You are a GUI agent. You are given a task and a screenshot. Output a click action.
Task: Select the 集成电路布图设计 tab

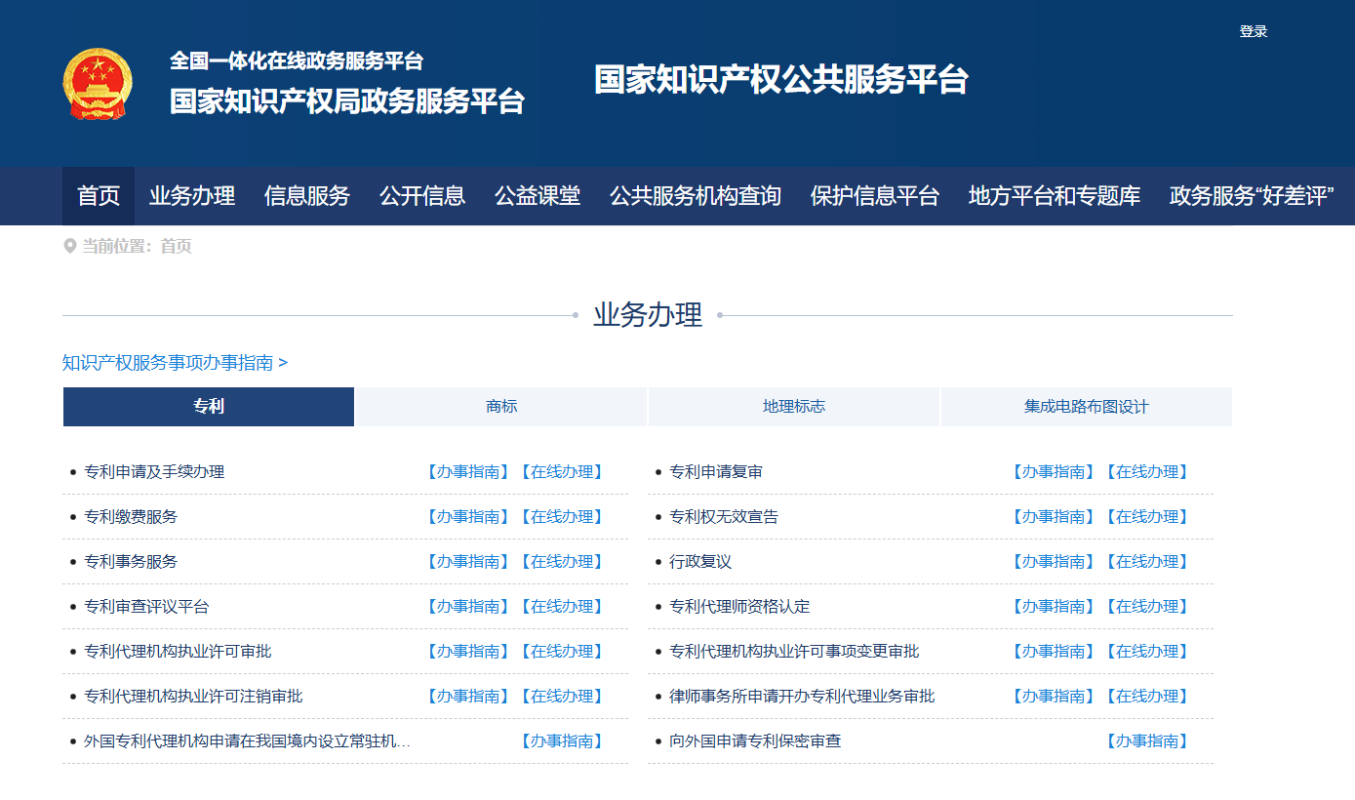point(1086,407)
